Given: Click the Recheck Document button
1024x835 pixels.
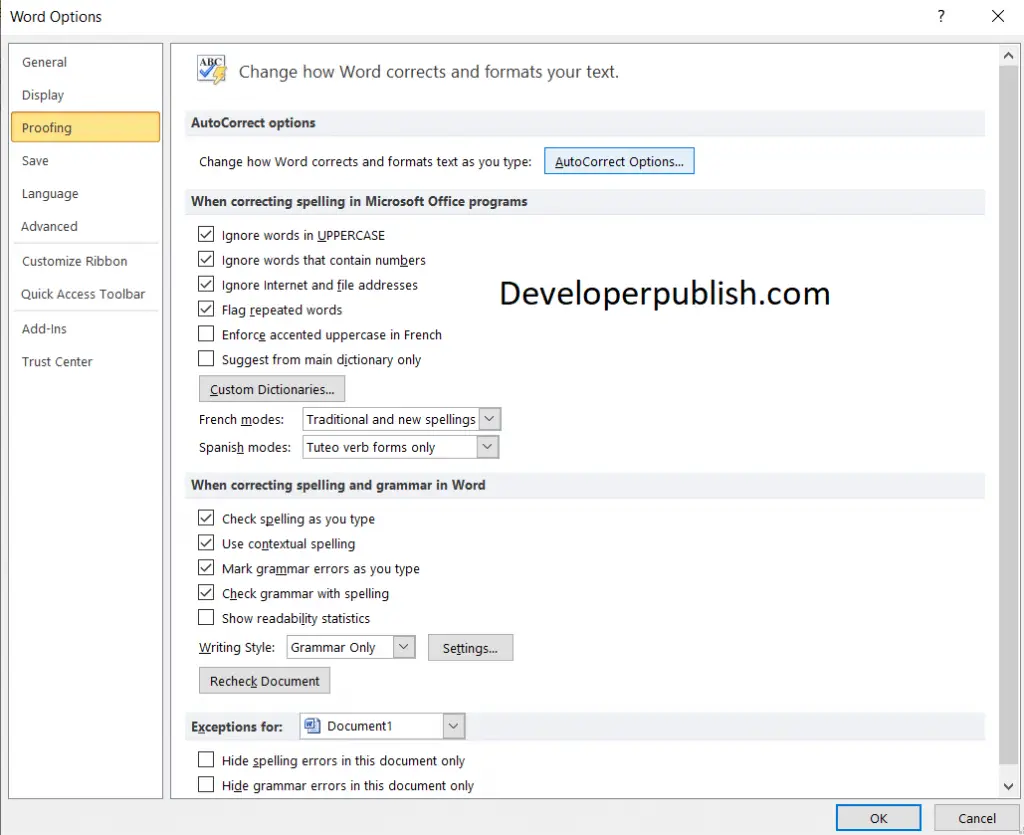Looking at the screenshot, I should pos(264,680).
